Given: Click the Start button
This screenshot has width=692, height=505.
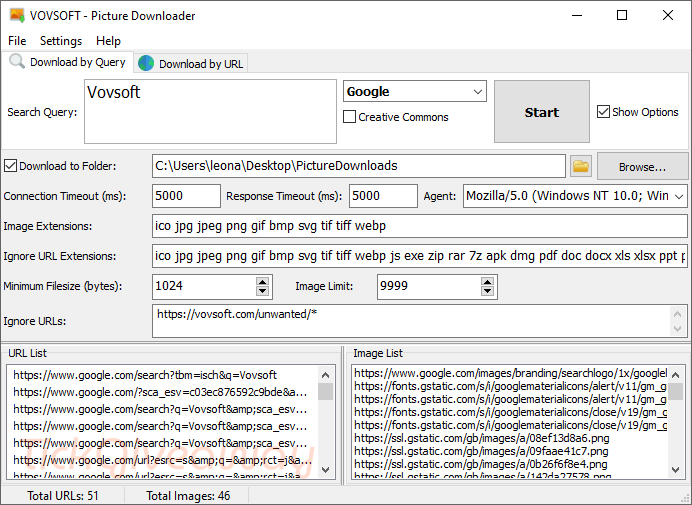Looking at the screenshot, I should 542,112.
